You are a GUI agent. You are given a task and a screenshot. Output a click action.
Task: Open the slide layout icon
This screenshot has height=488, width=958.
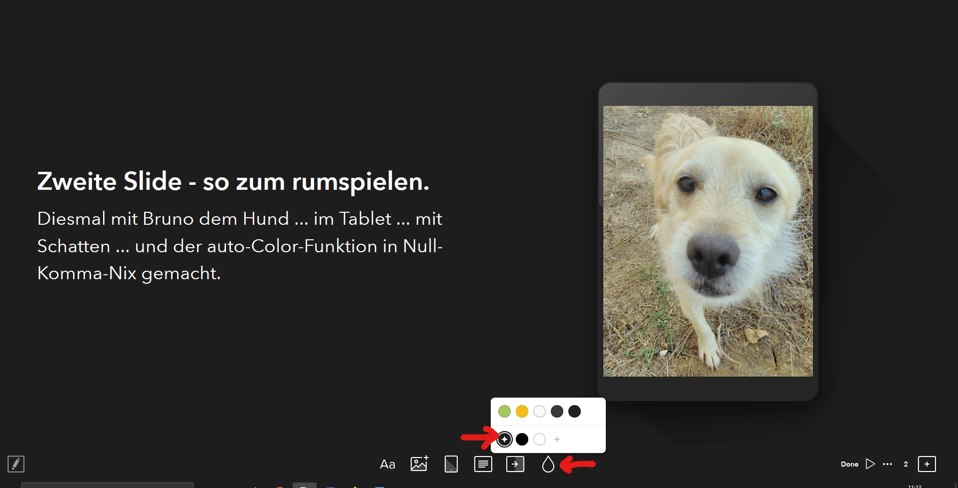[483, 464]
